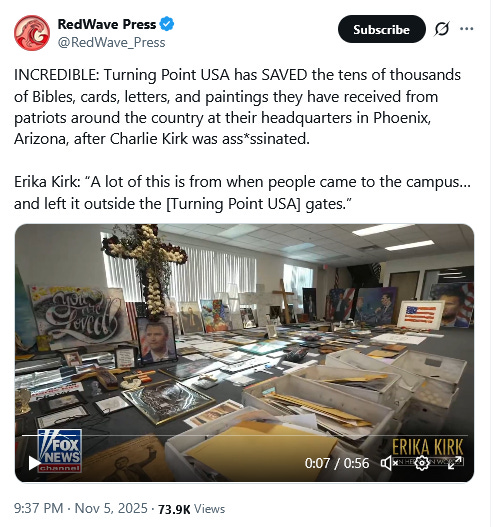
Task: Click the tweet body text
Action: [x=242, y=139]
